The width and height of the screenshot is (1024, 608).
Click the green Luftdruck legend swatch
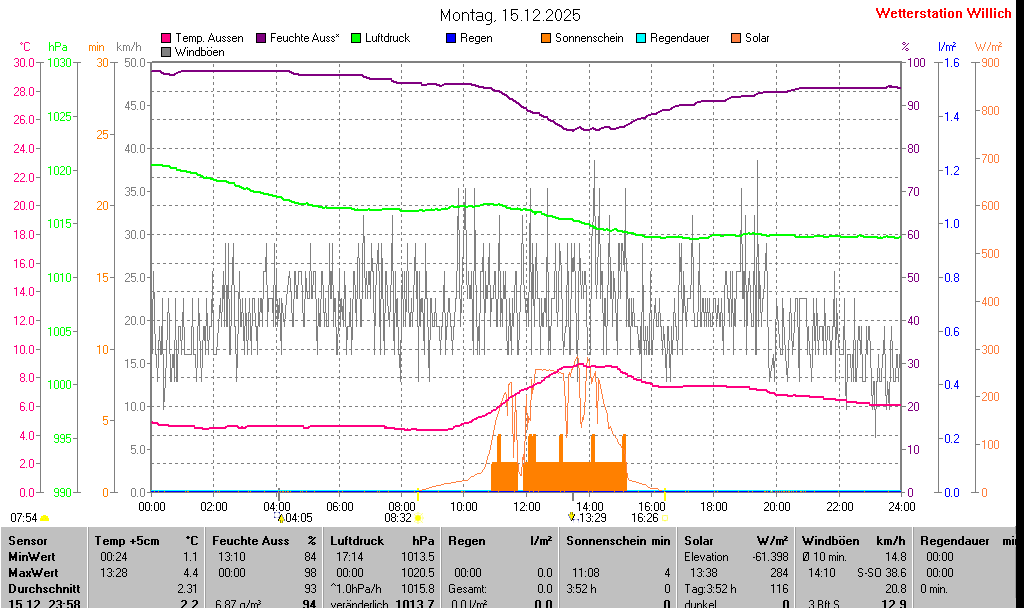356,38
